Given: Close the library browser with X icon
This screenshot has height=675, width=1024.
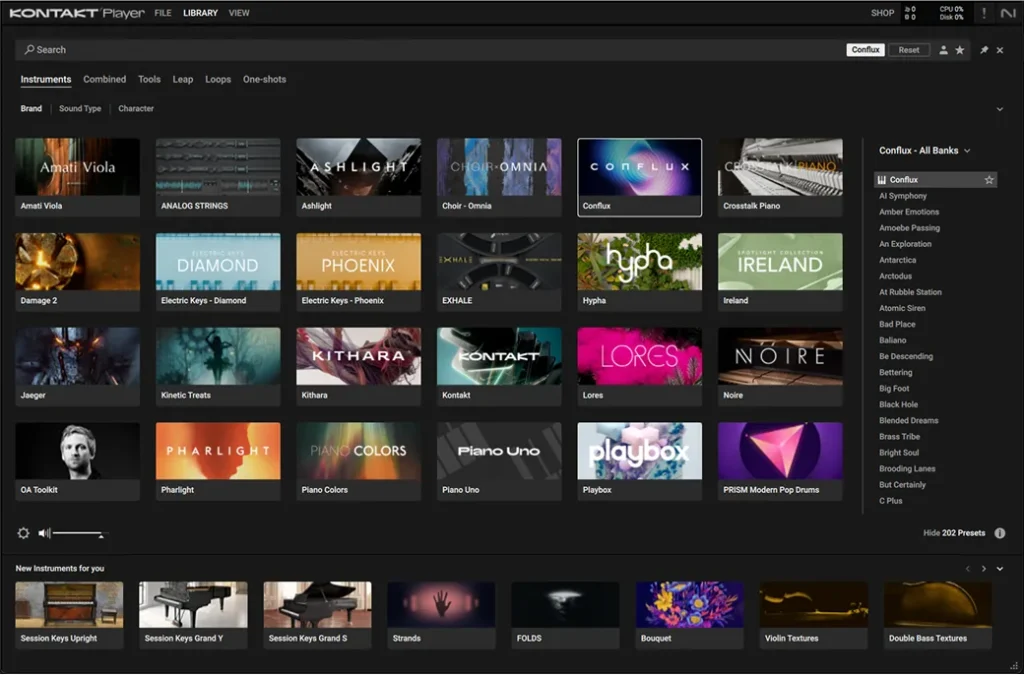Looking at the screenshot, I should click(1000, 50).
